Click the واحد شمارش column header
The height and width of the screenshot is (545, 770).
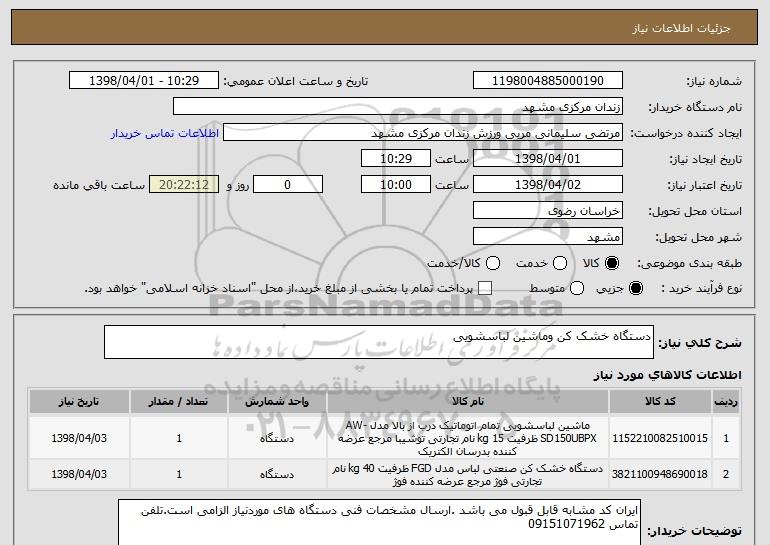[x=277, y=402]
